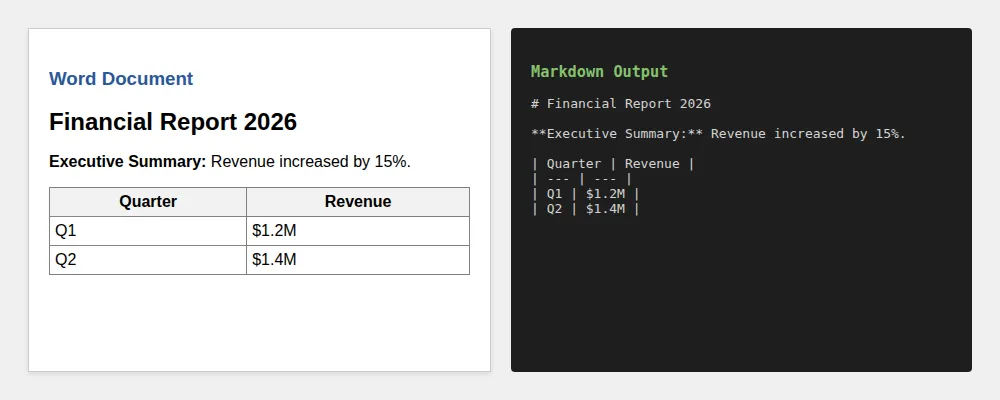The width and height of the screenshot is (1000, 400).
Task: Select the Q2 cell in the table
Action: tap(148, 260)
